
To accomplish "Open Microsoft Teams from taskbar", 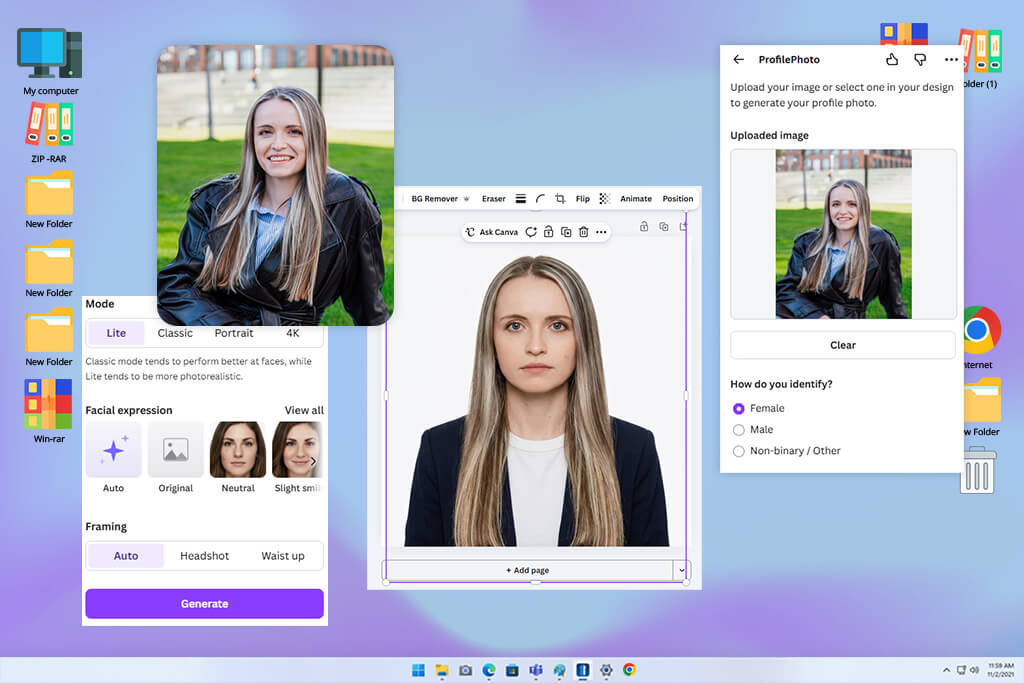I will [x=536, y=670].
